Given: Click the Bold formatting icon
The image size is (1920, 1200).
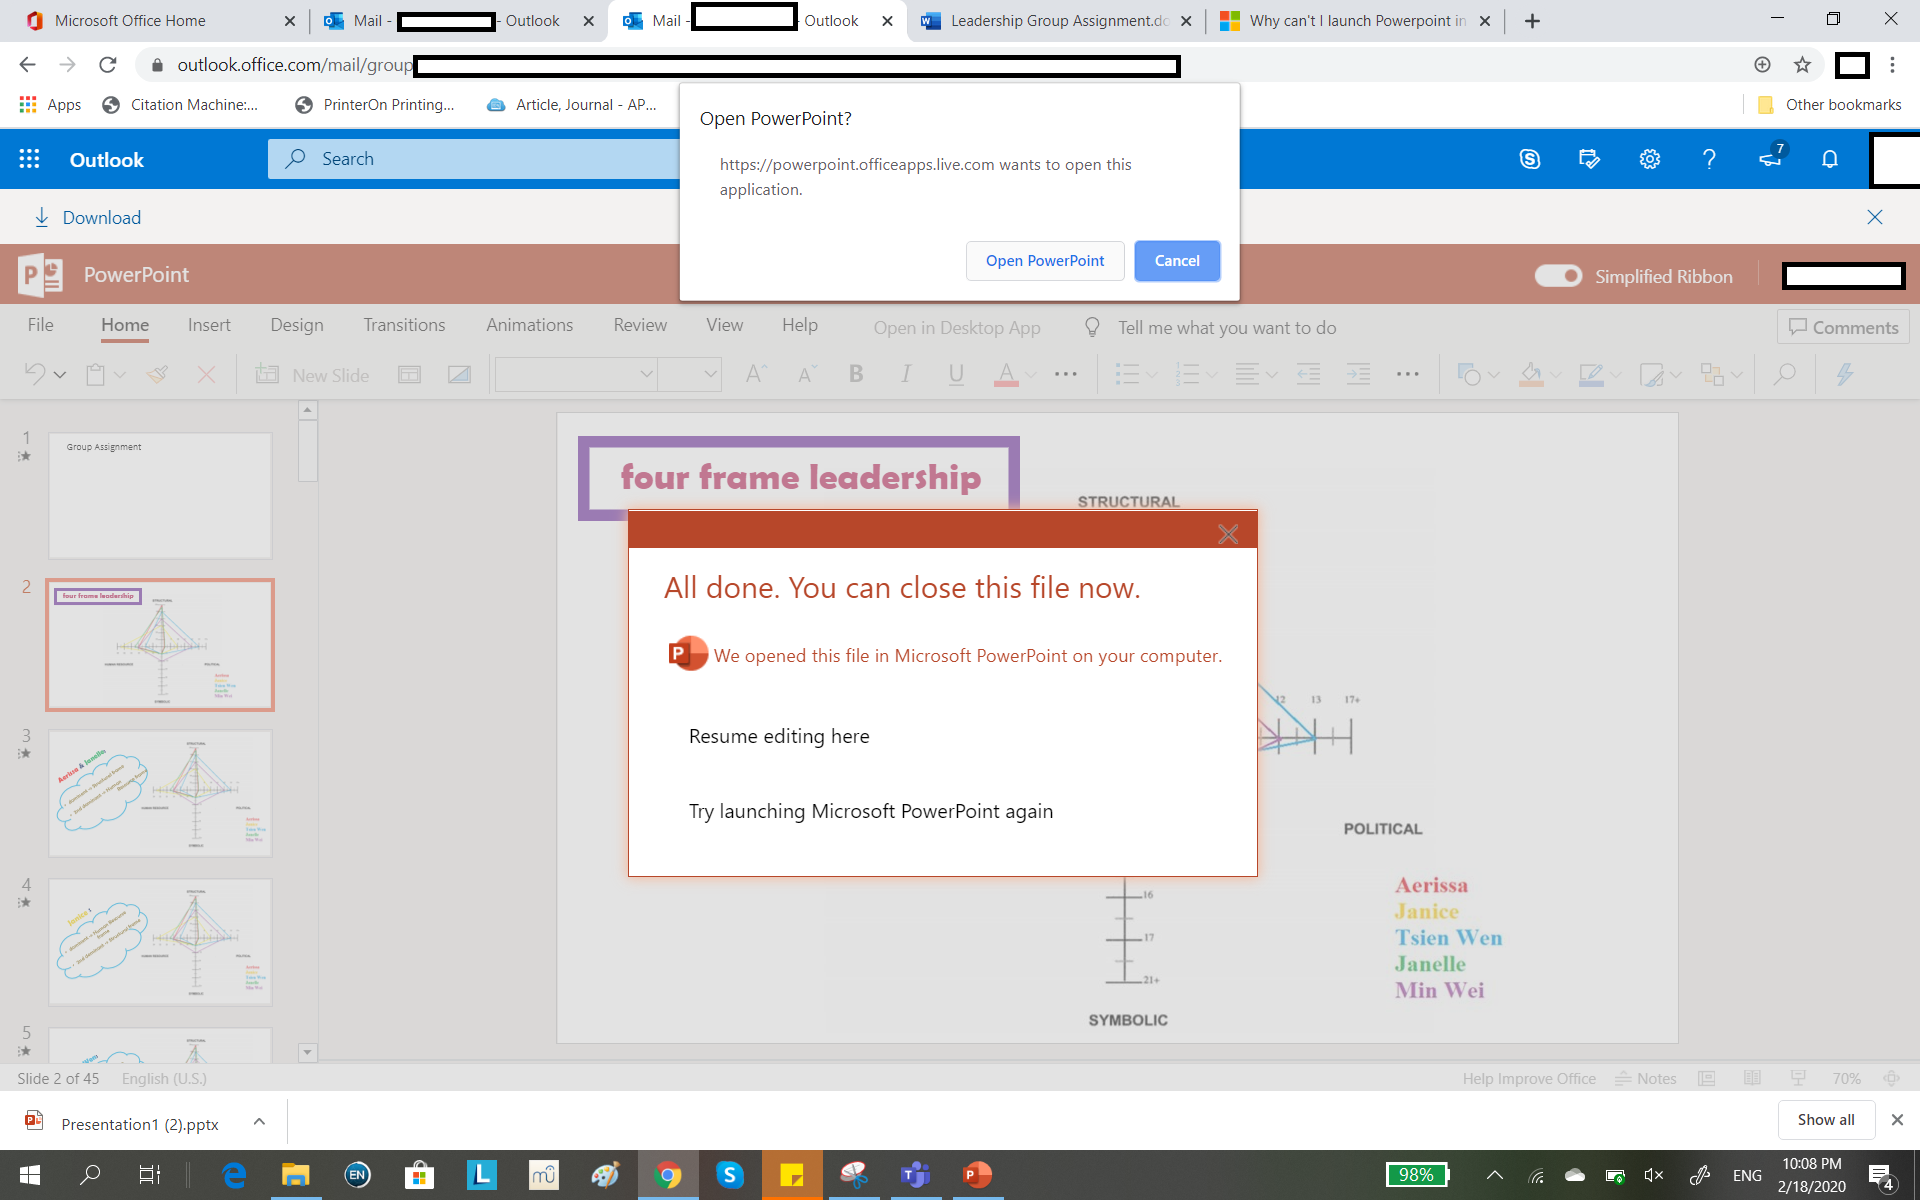Looking at the screenshot, I should (x=856, y=374).
